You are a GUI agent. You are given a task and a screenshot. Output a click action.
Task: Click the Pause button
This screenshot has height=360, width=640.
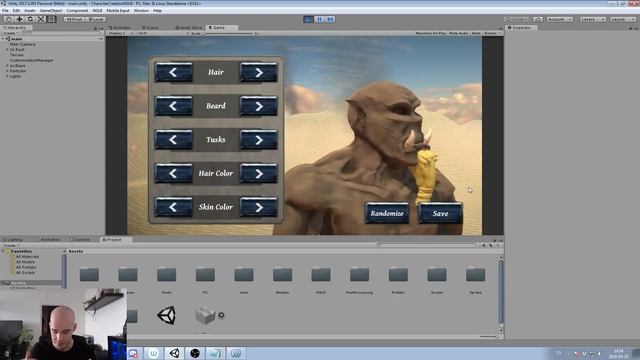point(319,19)
